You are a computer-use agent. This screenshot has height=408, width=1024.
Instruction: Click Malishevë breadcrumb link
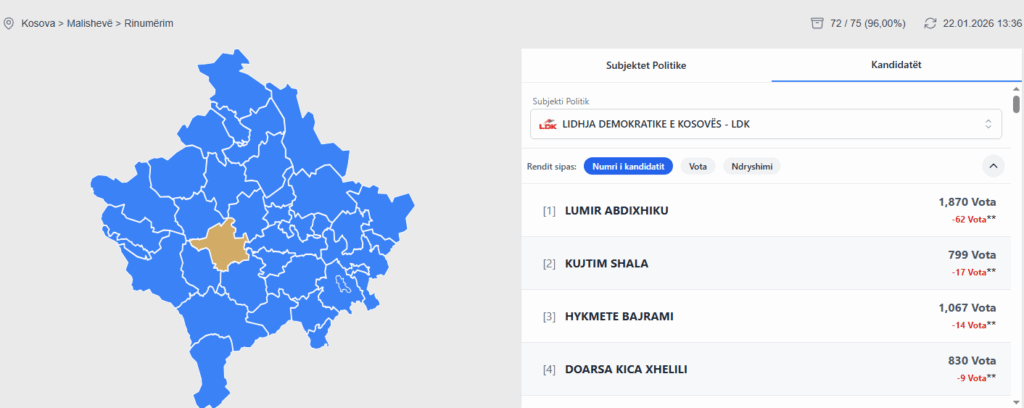[x=90, y=23]
